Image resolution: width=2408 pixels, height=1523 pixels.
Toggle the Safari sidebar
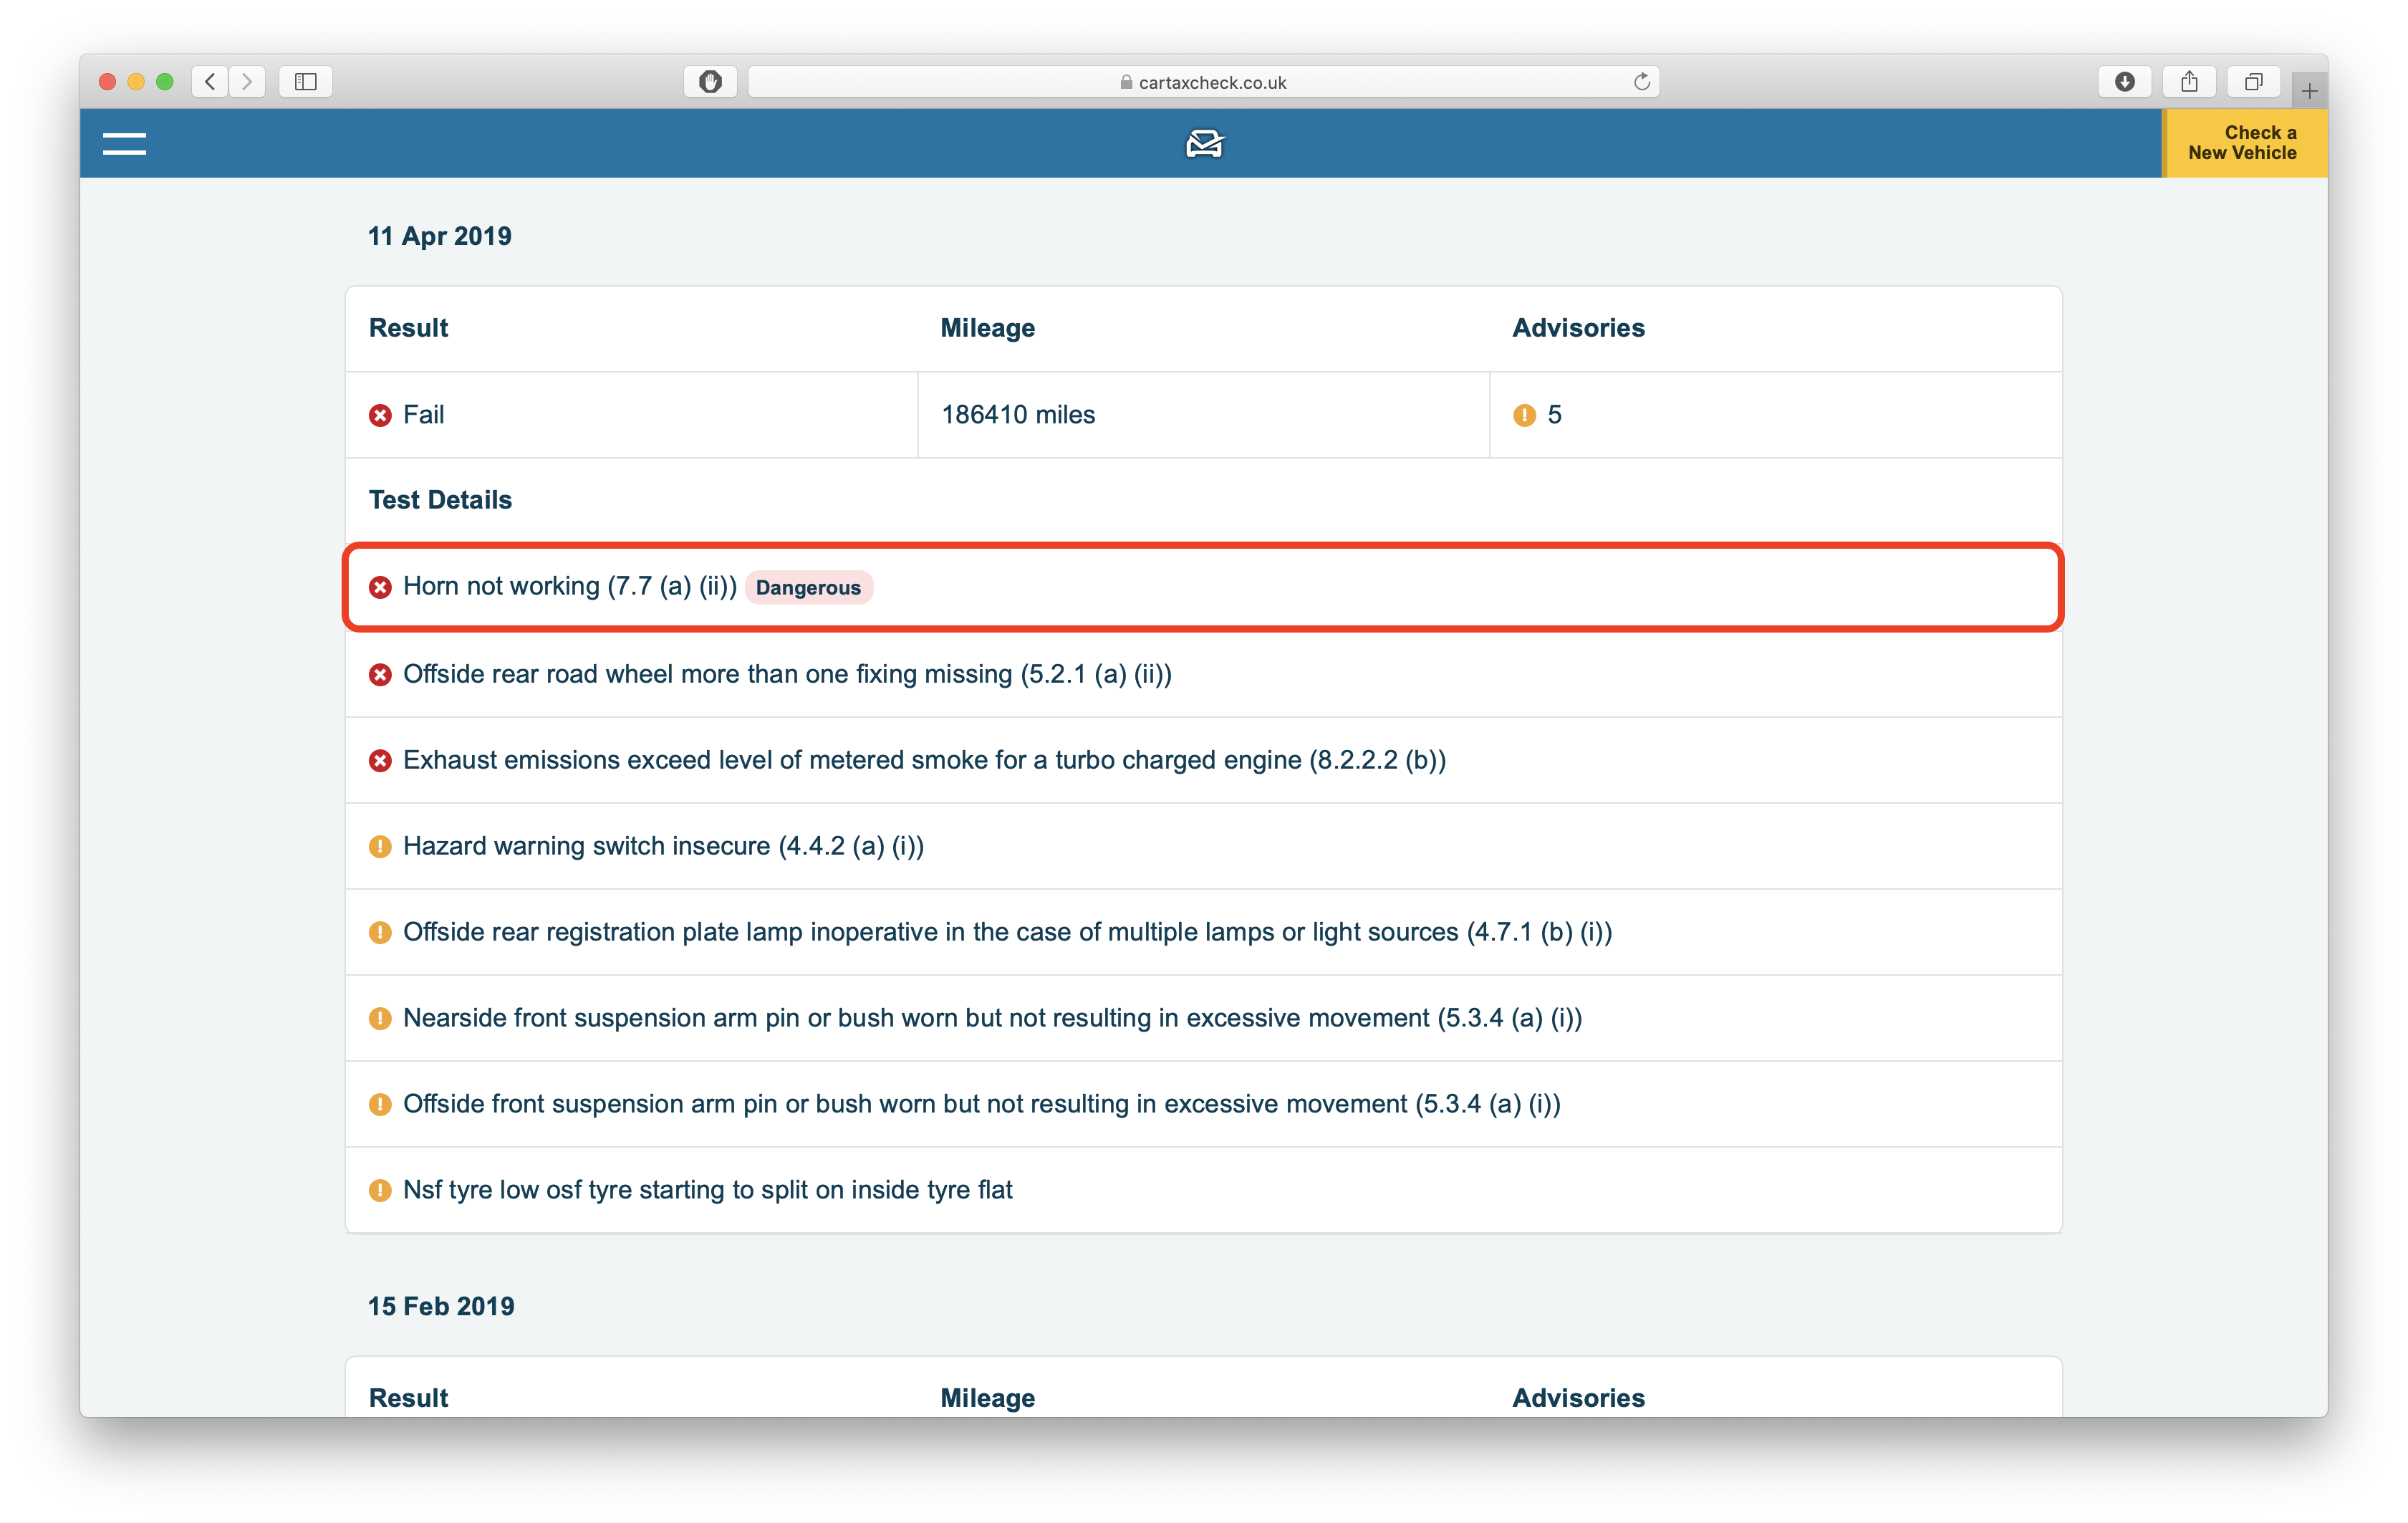pos(306,82)
